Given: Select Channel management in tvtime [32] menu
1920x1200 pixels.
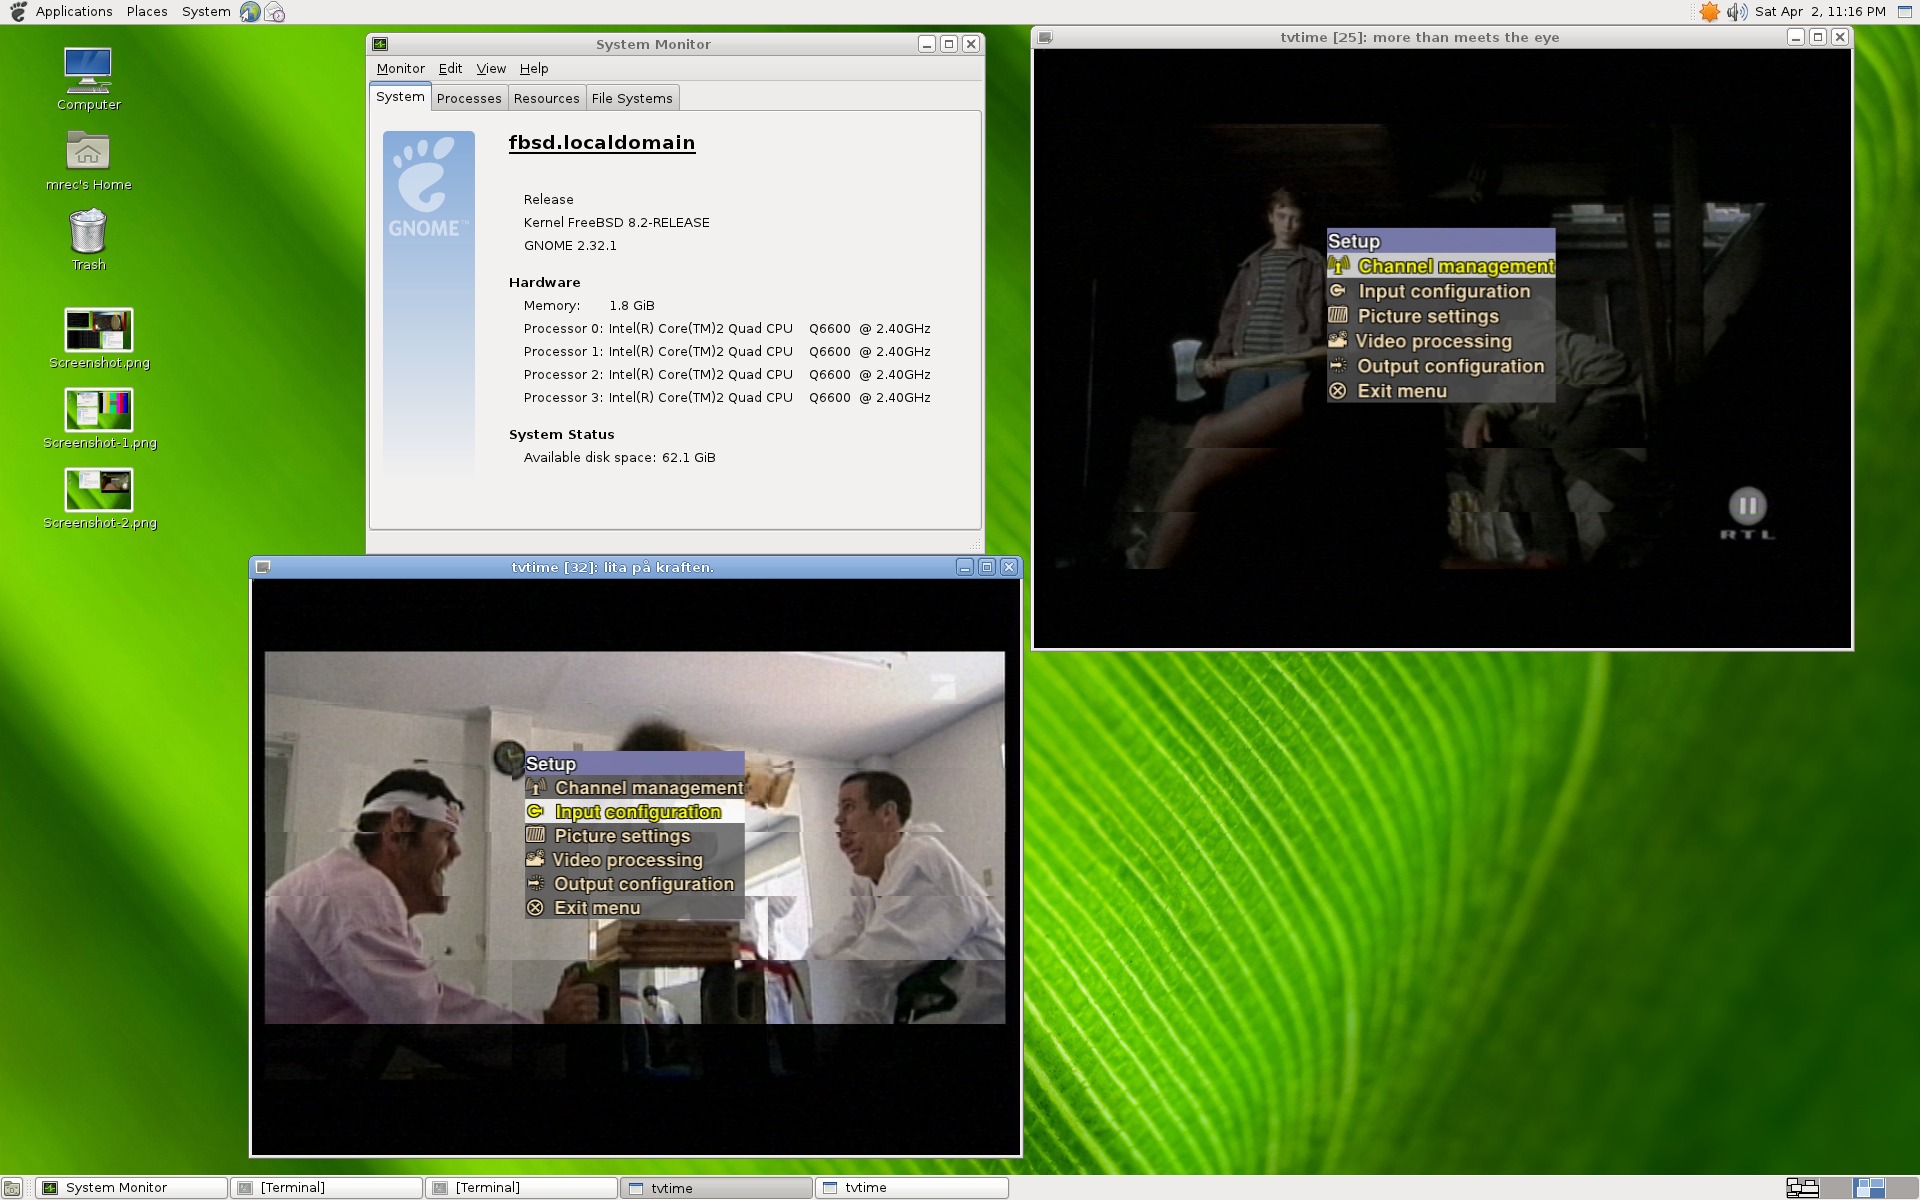Looking at the screenshot, I should 634,788.
